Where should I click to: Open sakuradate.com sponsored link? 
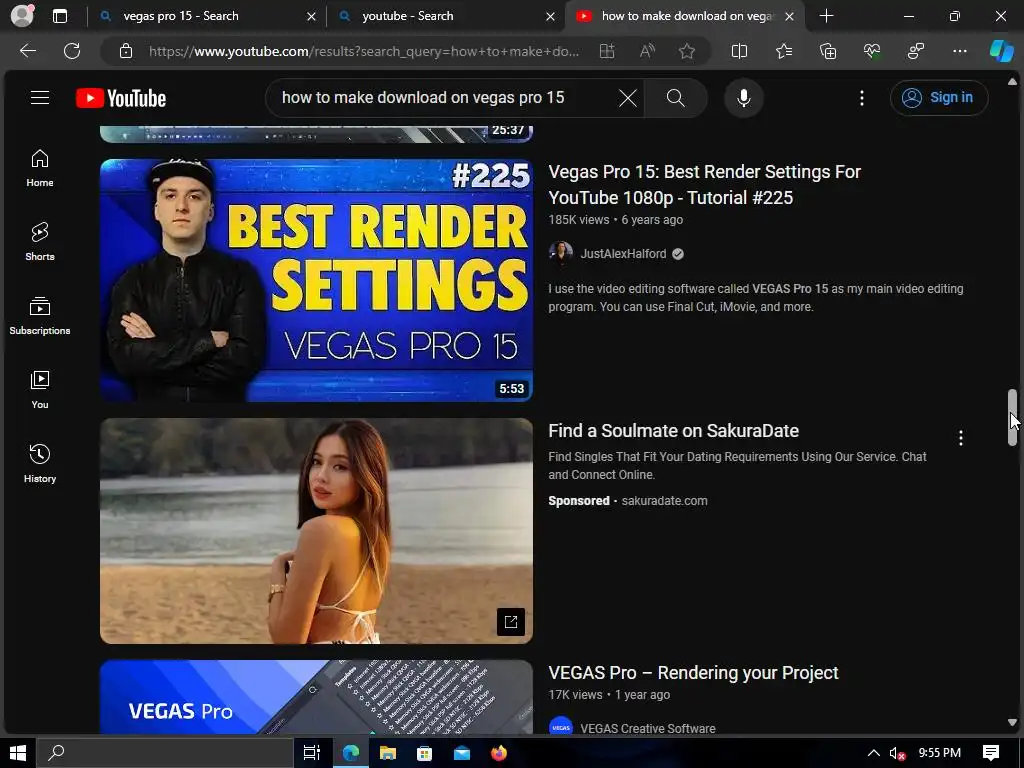(x=664, y=501)
